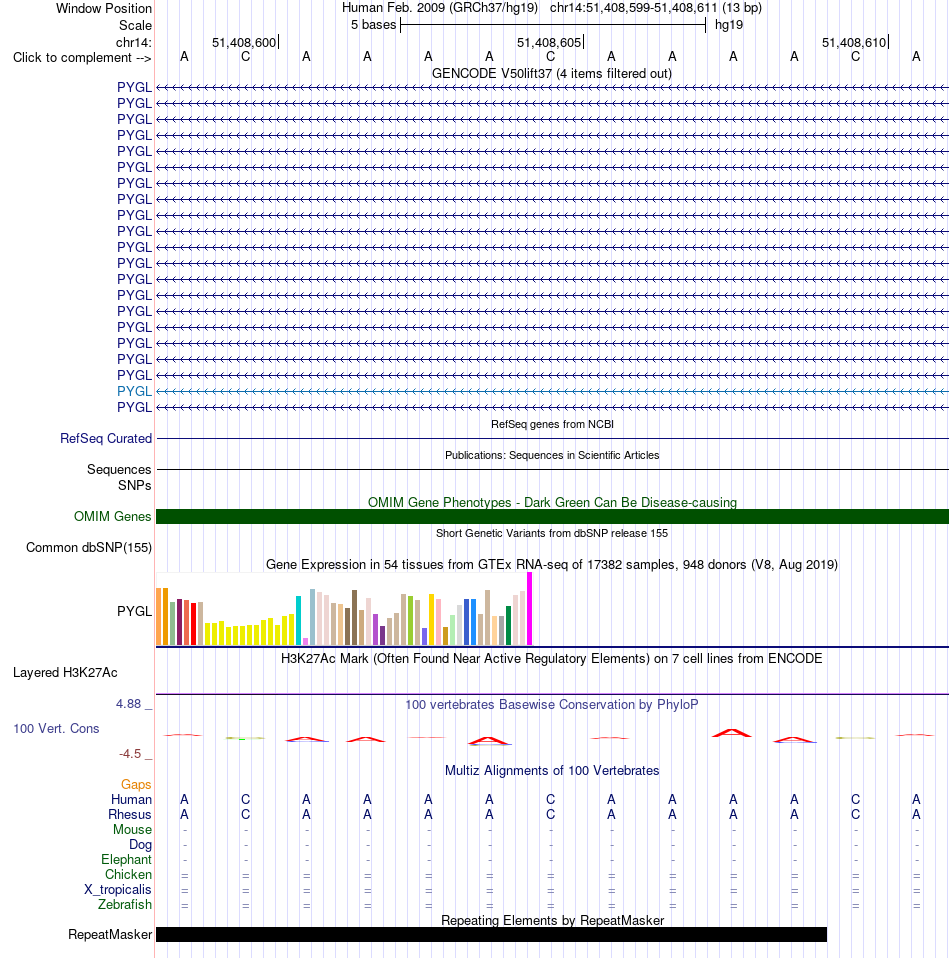Open 'Short Genetic Variants from dbSNP release 155'
This screenshot has width=950, height=958.
[552, 533]
